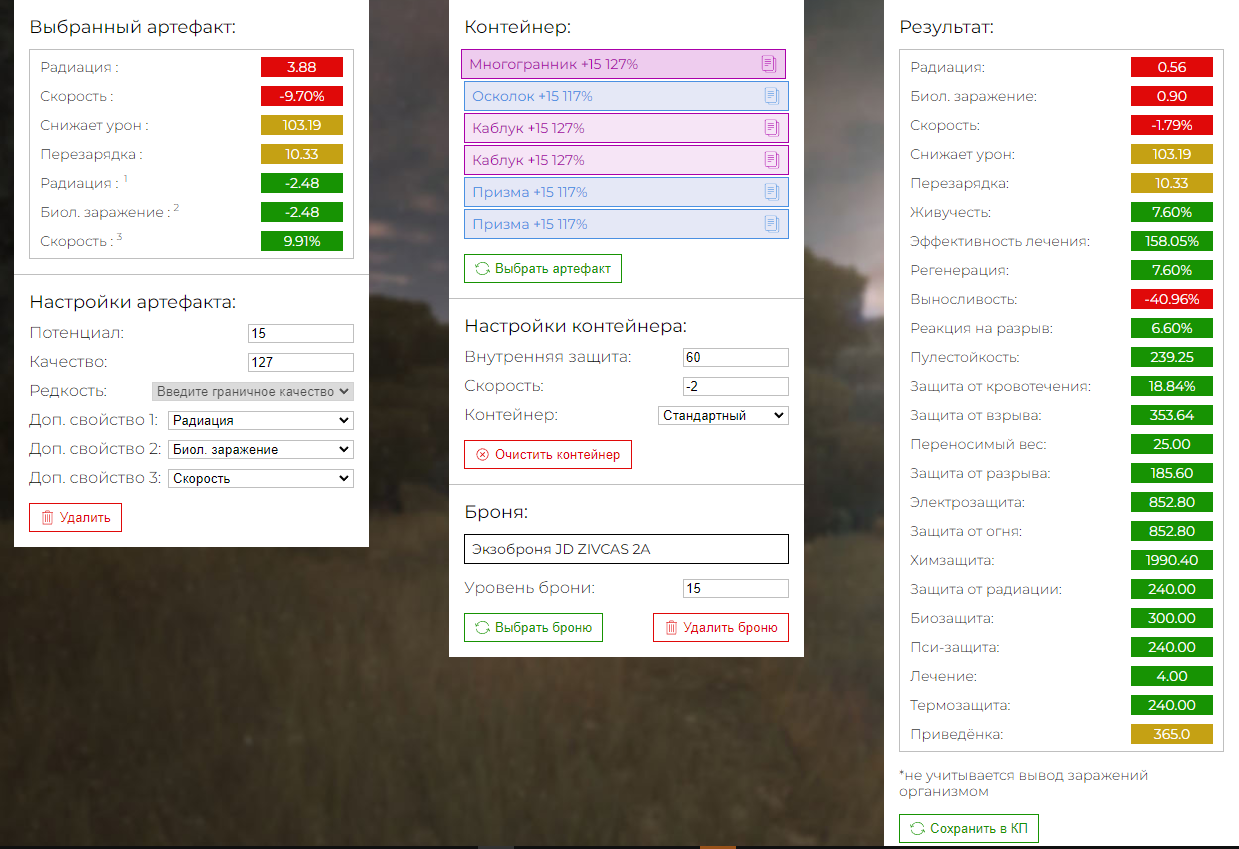Click the Пси-защита label in results
The image size is (1239, 849).
tap(954, 647)
